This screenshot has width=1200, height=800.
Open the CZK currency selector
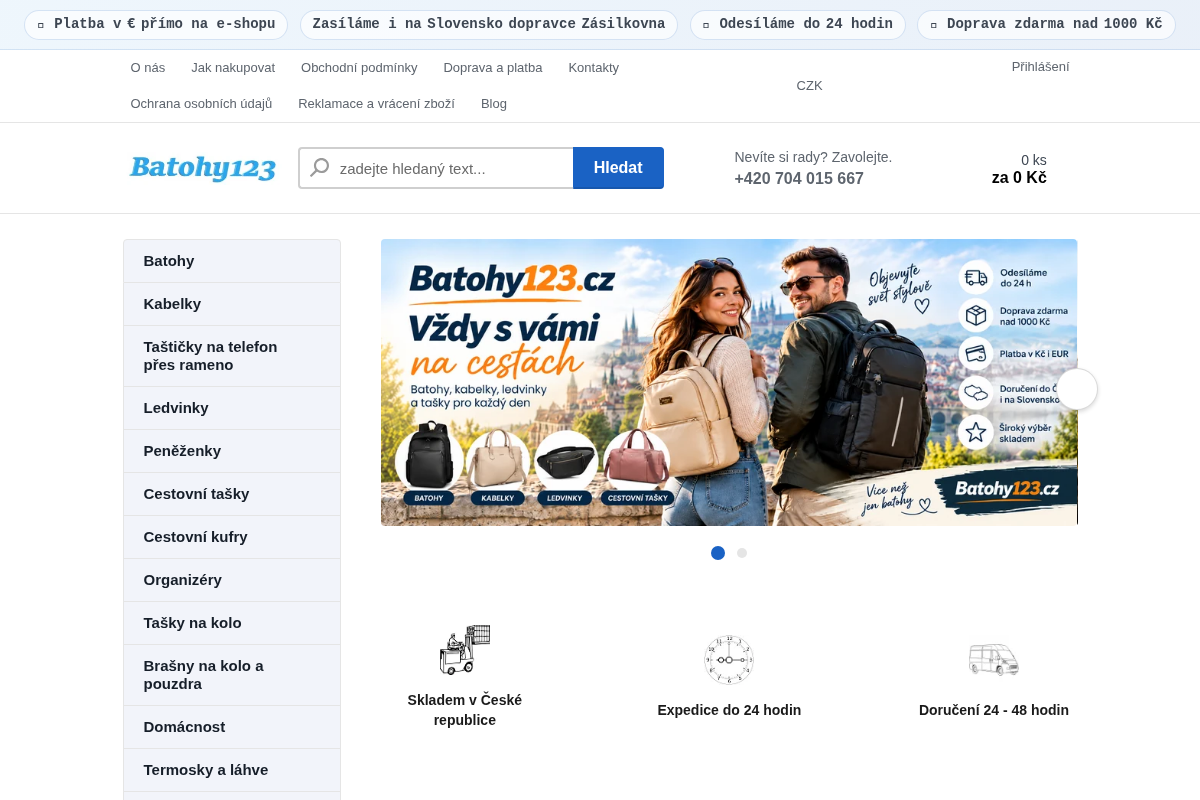click(810, 86)
